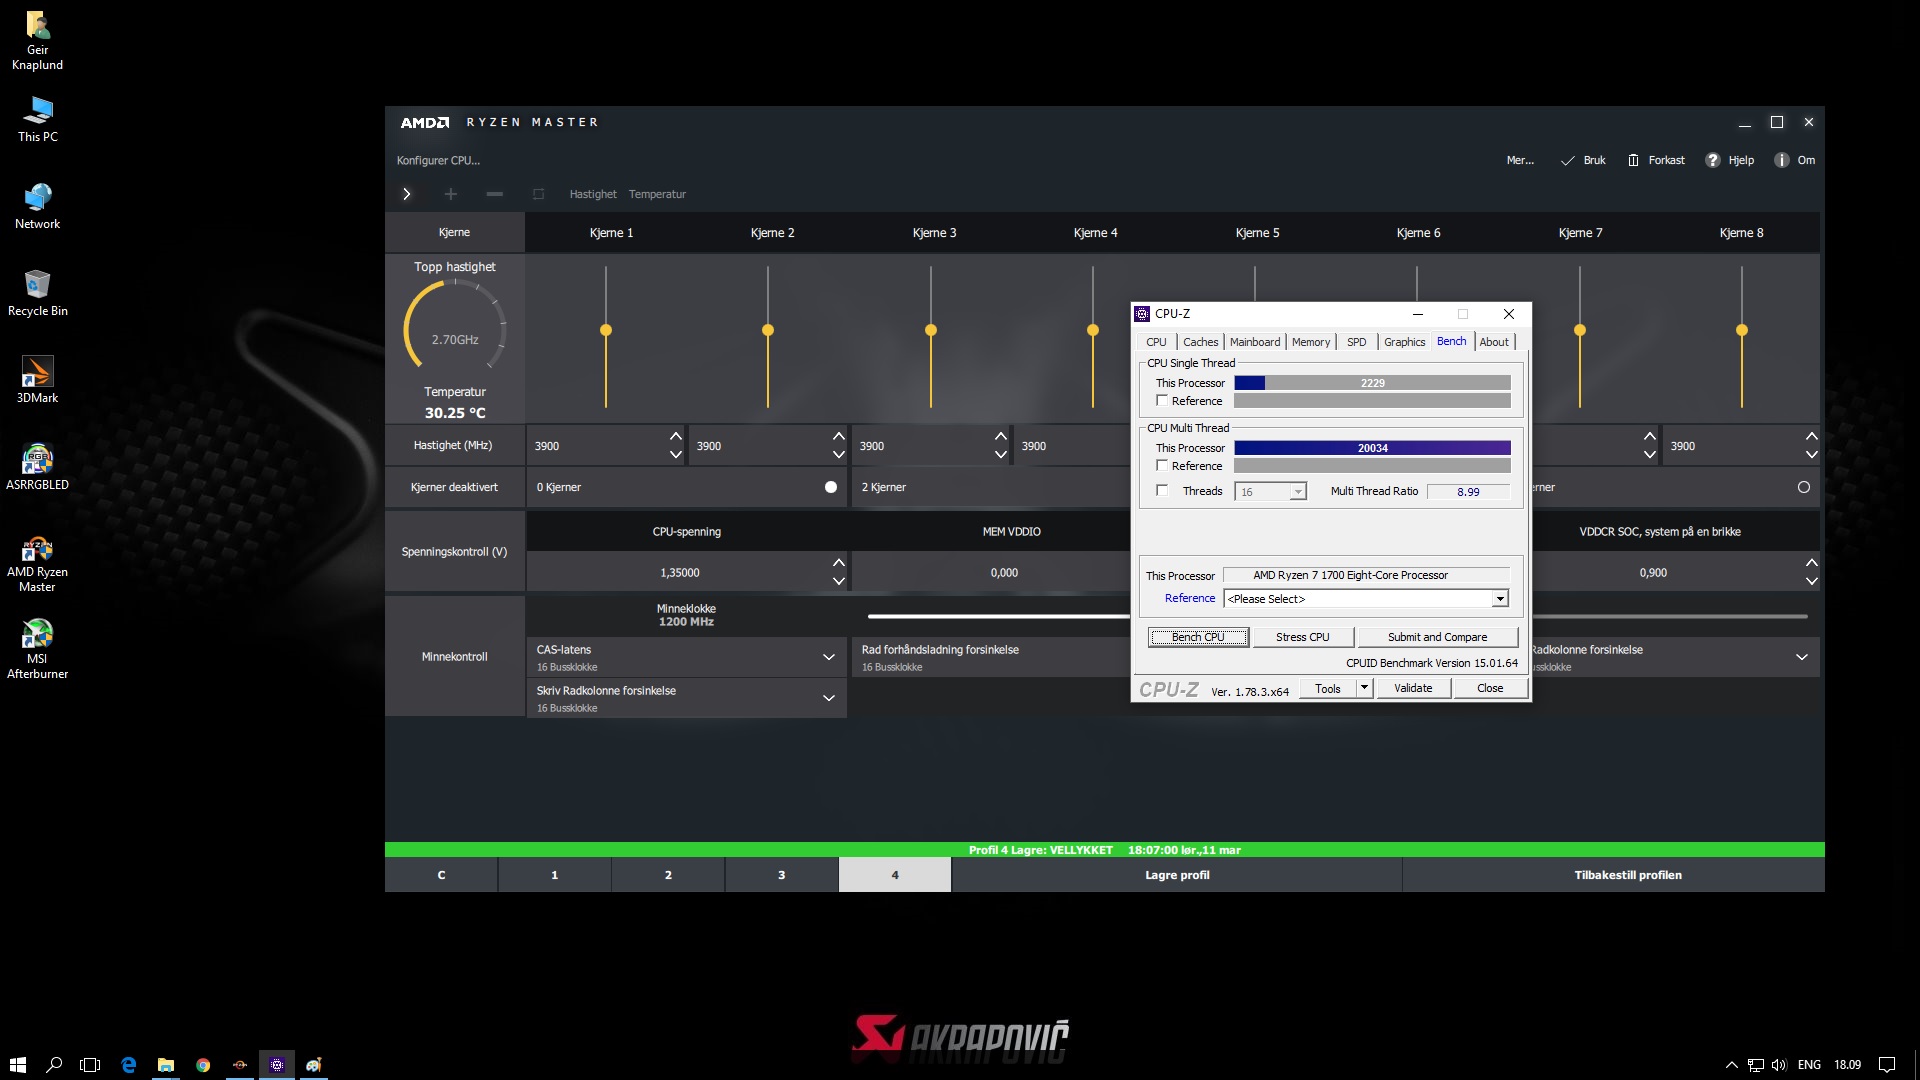This screenshot has height=1080, width=1920.
Task: Click the Kjerne 3 speed slider handle
Action: point(931,330)
